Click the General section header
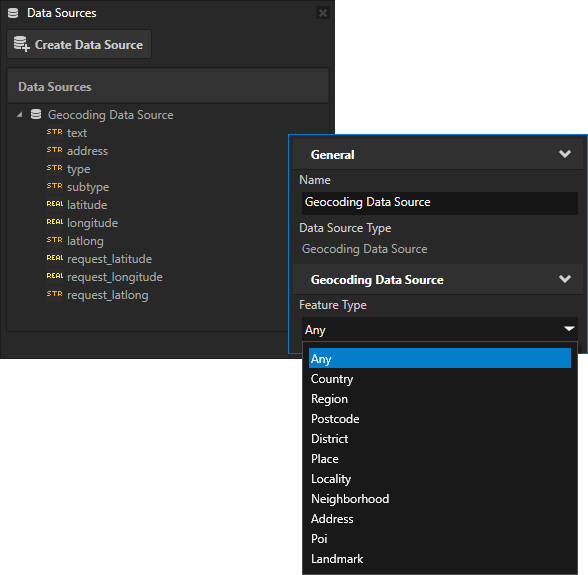588x575 pixels. coord(438,154)
